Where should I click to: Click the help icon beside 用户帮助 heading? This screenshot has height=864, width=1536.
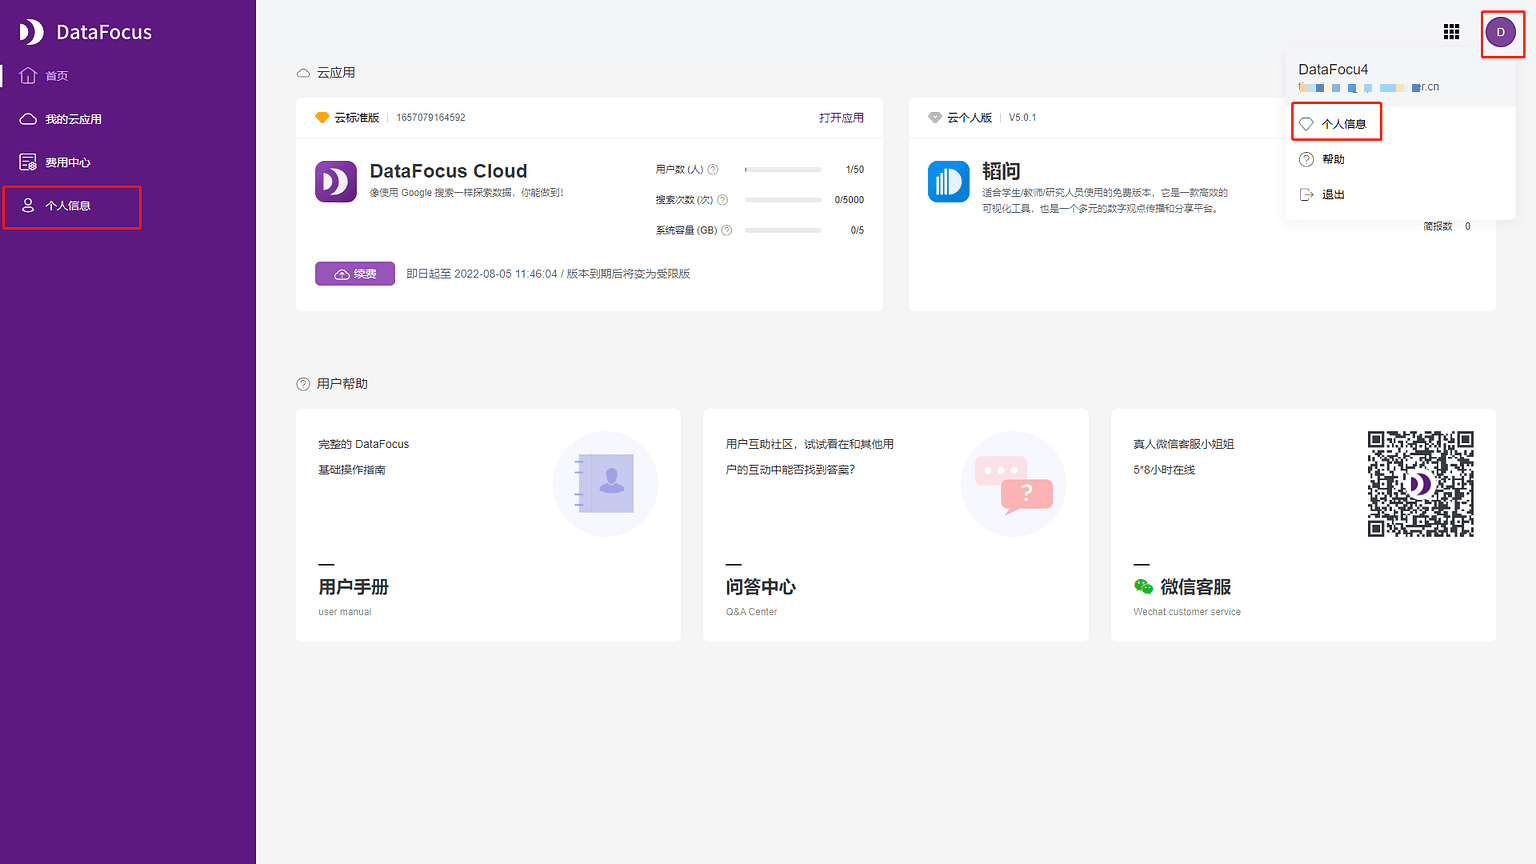(303, 384)
